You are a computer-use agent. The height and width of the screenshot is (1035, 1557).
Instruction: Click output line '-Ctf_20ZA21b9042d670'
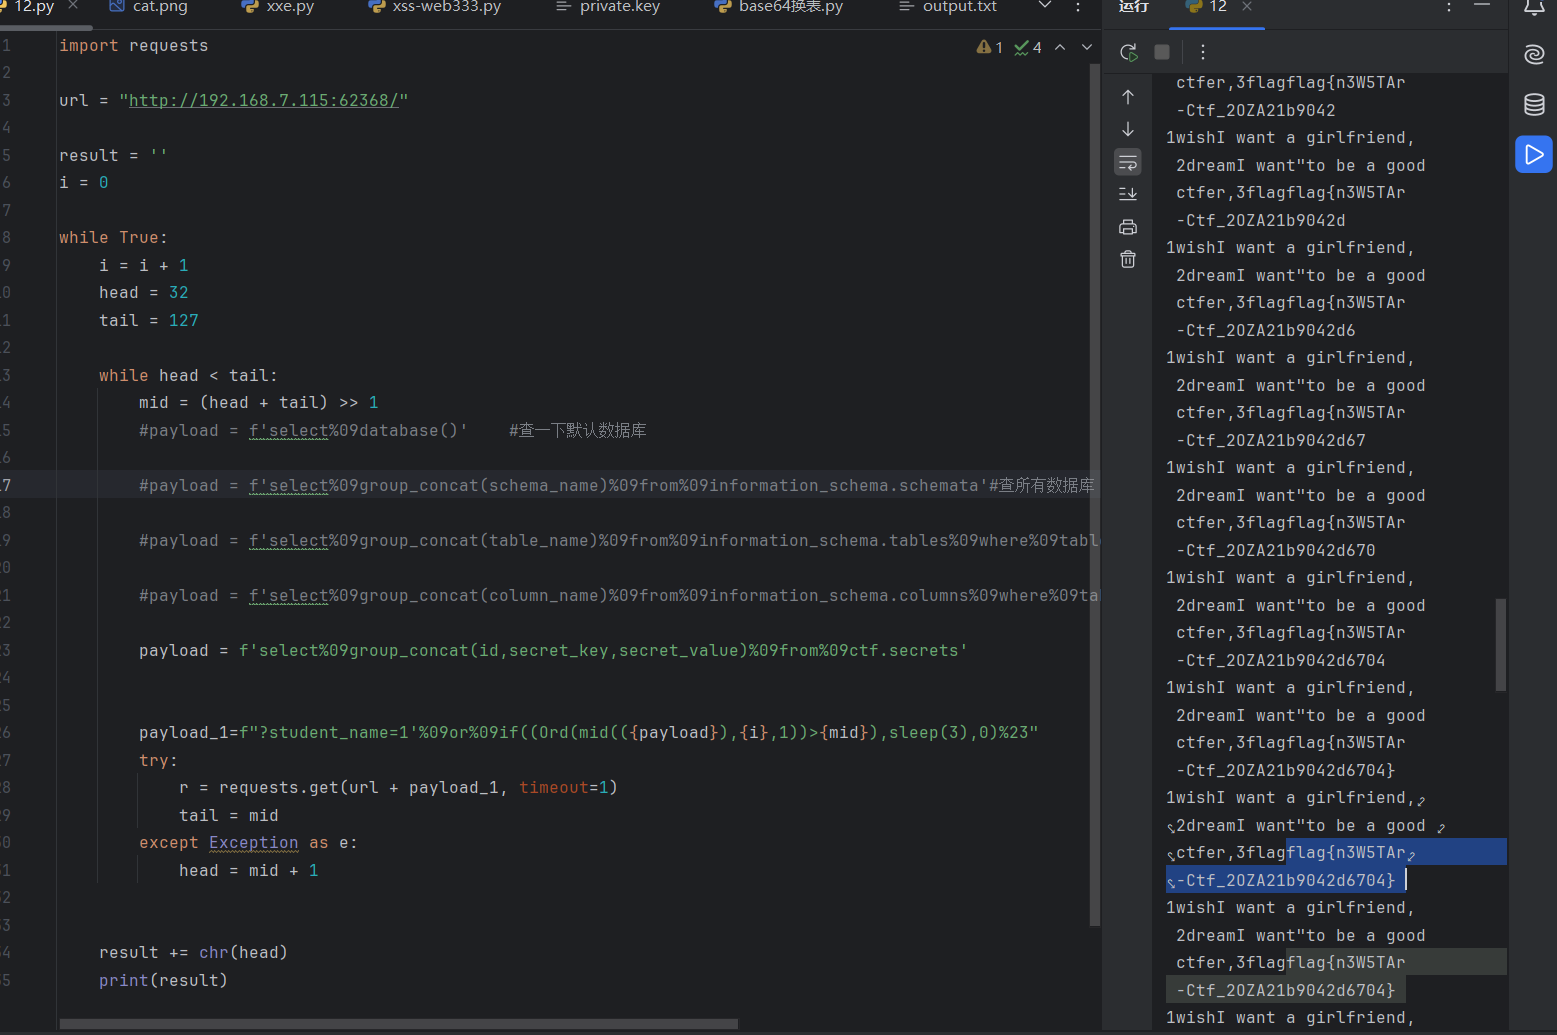(1276, 550)
